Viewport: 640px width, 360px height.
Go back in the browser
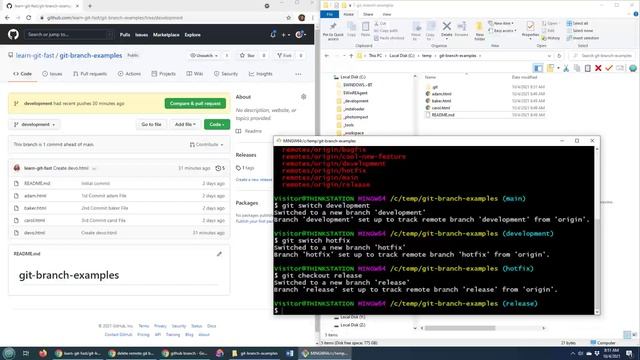tap(7, 18)
